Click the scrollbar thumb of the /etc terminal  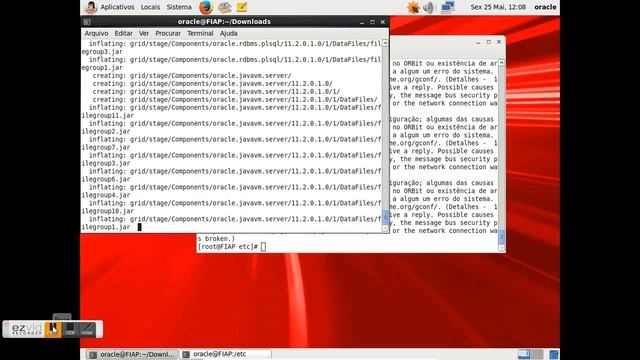[501, 236]
